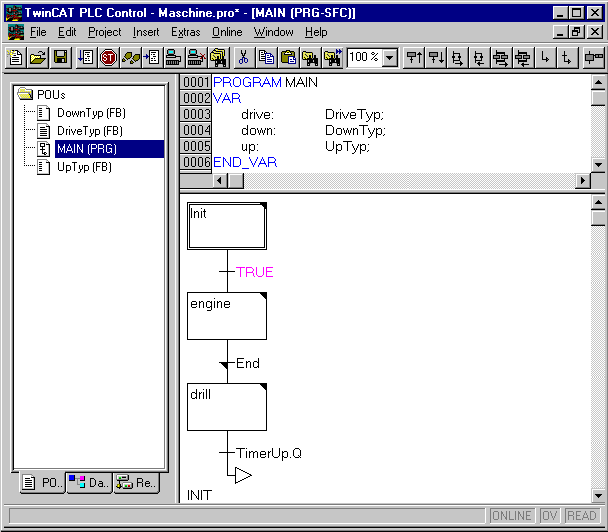The width and height of the screenshot is (608, 532).
Task: Click the 100 % zoom field
Action: [364, 57]
